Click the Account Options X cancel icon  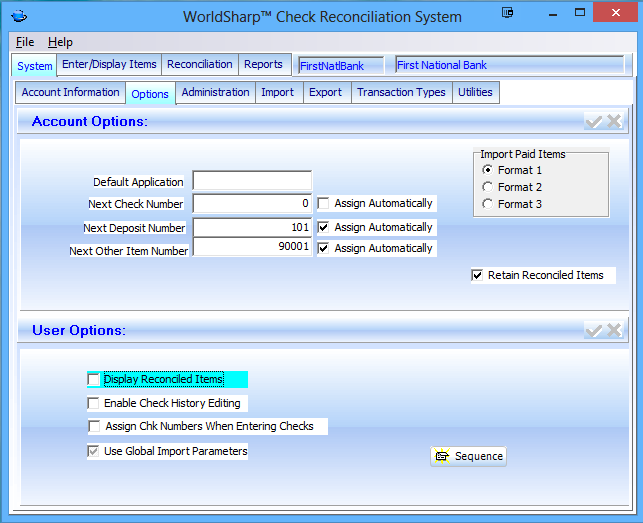click(614, 121)
